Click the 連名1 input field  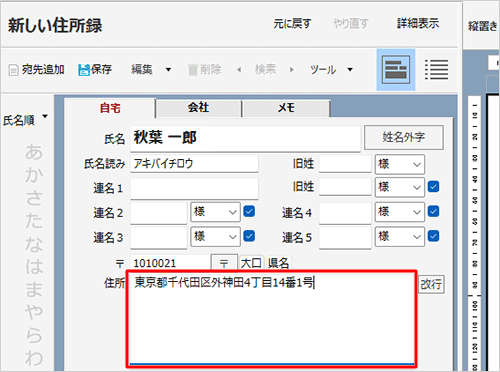(x=194, y=188)
